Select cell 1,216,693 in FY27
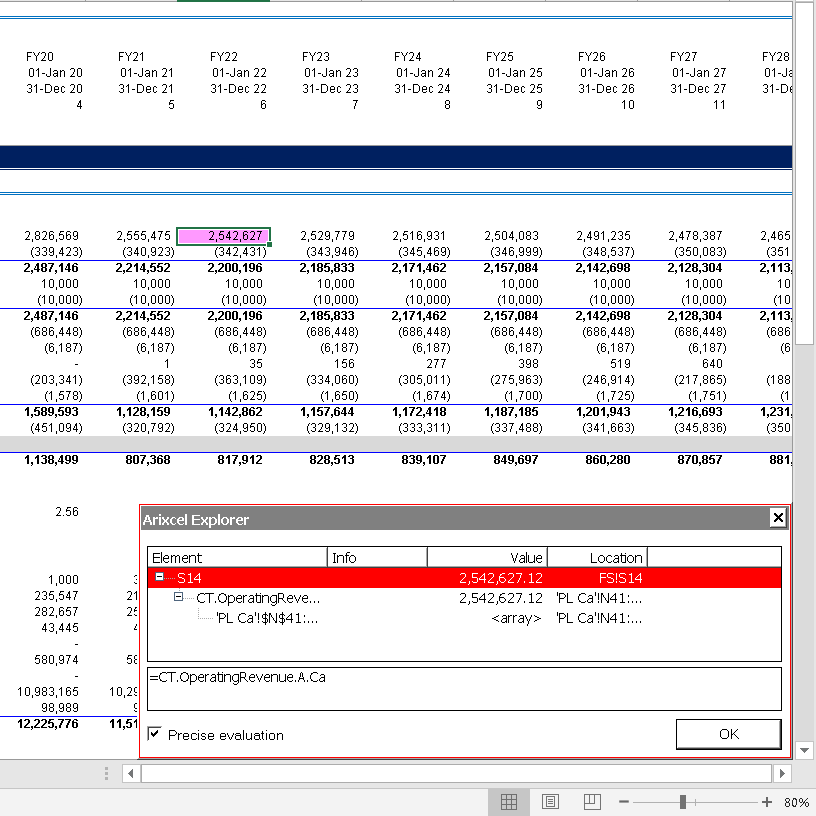816x816 pixels. [x=695, y=412]
